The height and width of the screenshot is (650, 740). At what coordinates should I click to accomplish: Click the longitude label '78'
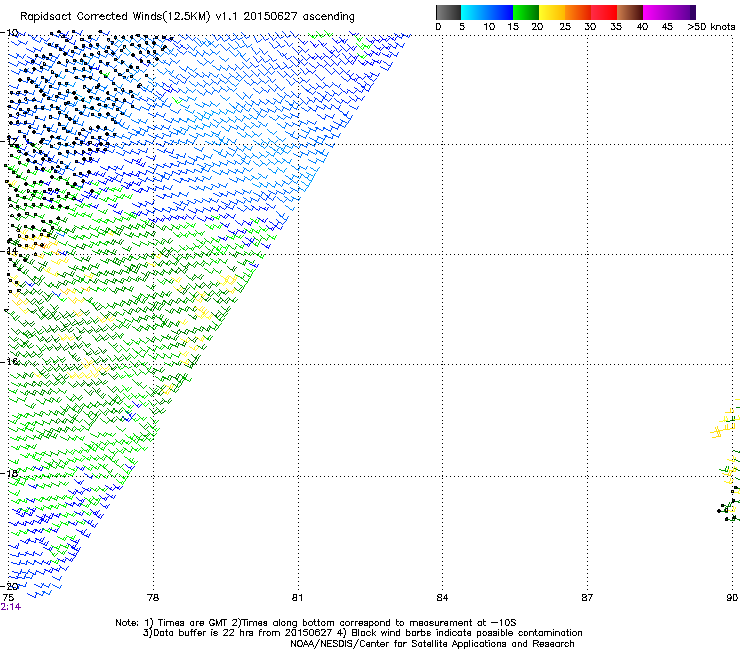tap(153, 598)
